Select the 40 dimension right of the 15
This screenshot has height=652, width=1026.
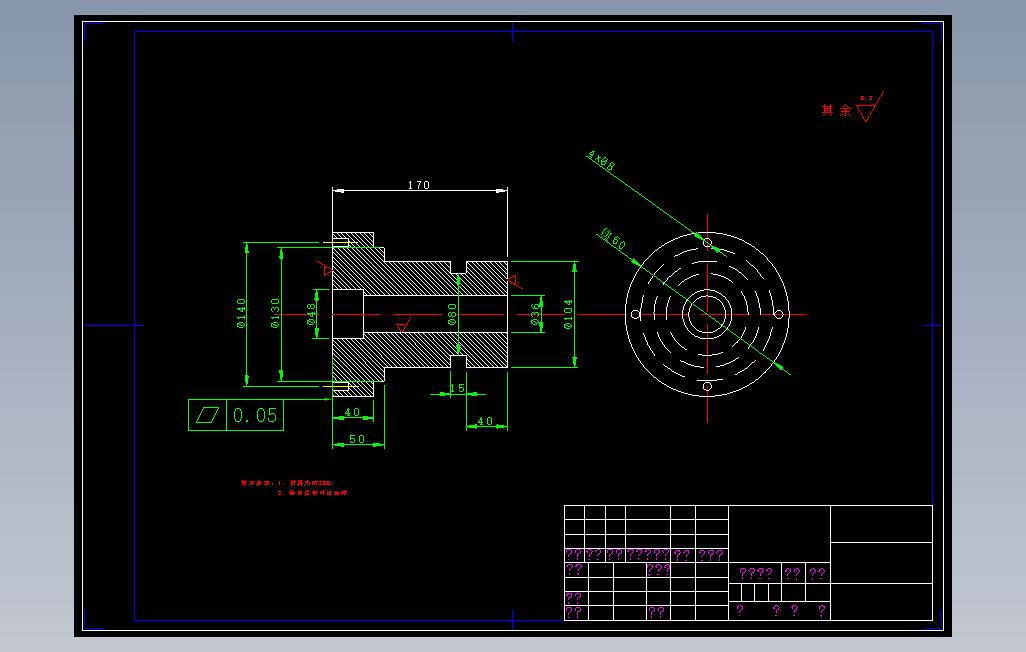485,421
